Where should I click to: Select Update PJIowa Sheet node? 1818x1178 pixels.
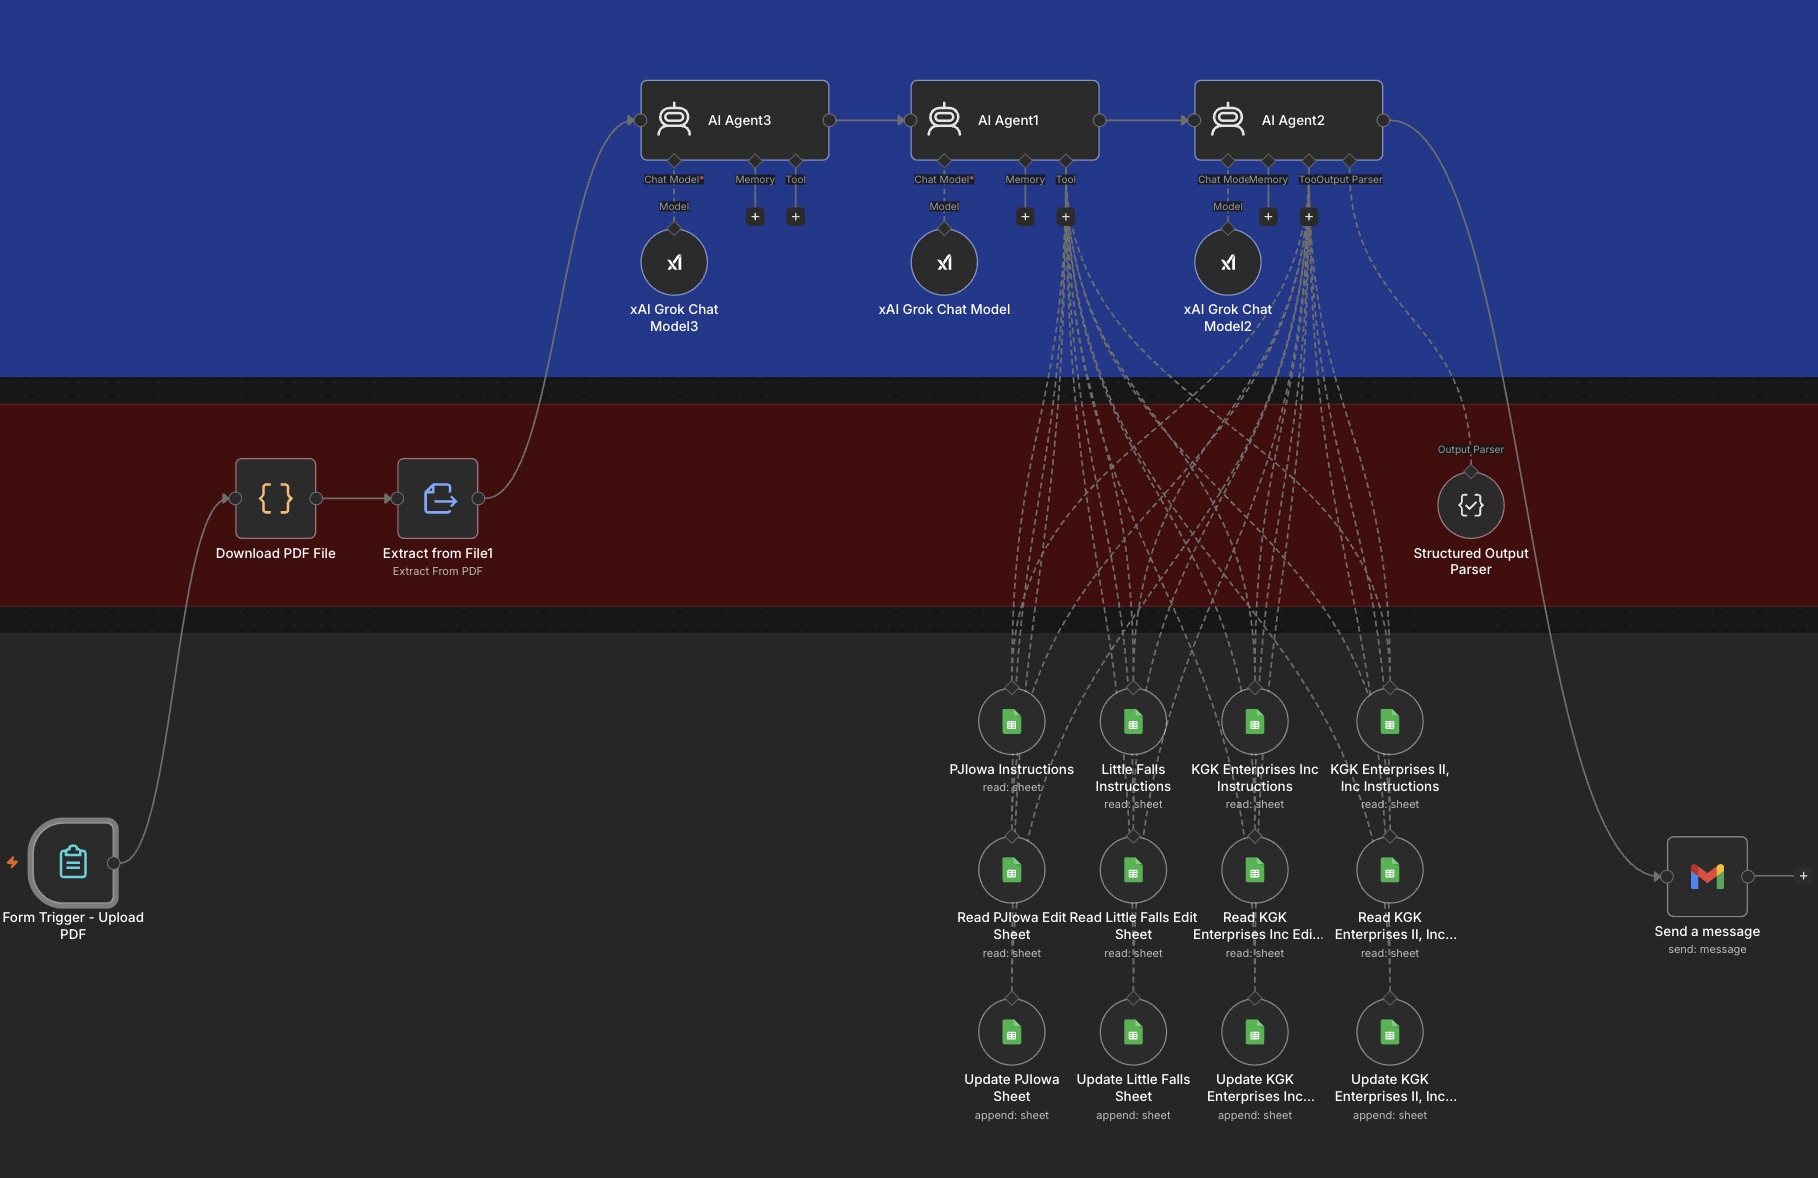point(1012,1032)
